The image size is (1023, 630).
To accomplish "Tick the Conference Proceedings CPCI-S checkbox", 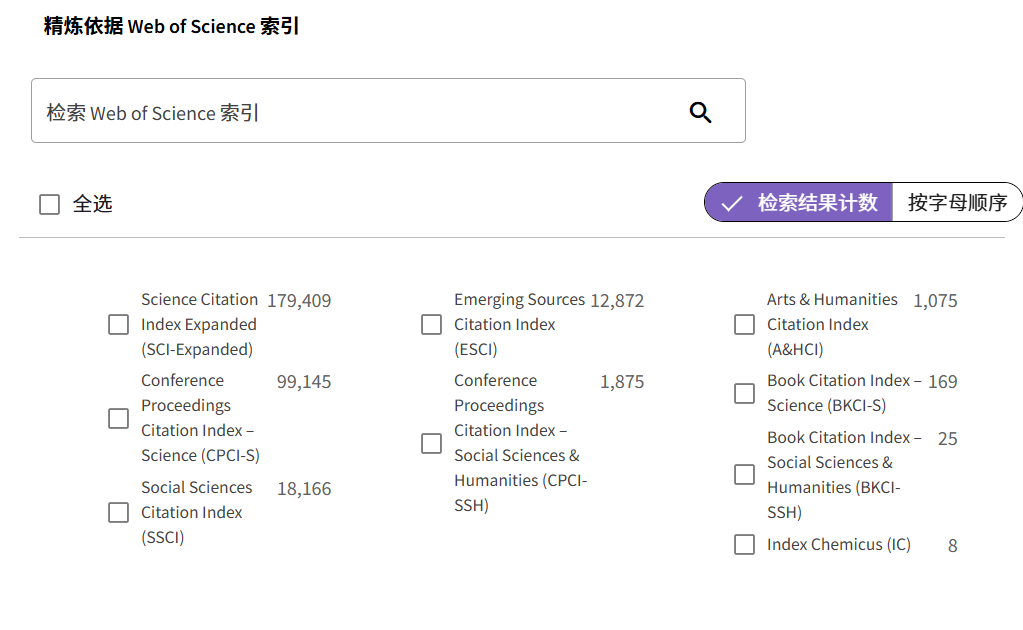I will pyautogui.click(x=118, y=417).
